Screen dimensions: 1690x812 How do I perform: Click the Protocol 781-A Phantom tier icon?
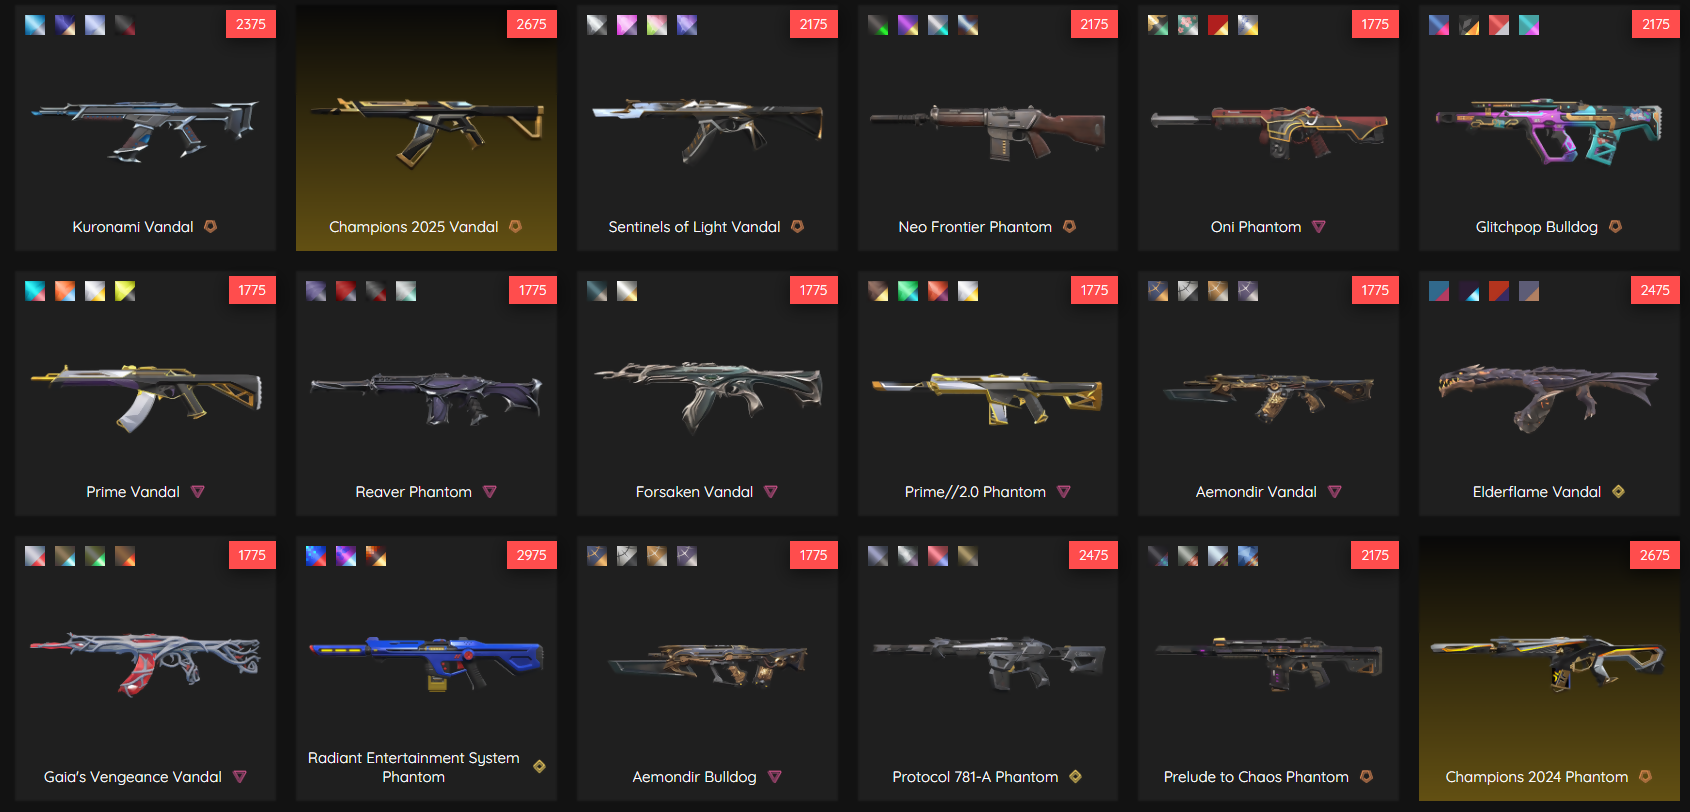(x=1075, y=777)
